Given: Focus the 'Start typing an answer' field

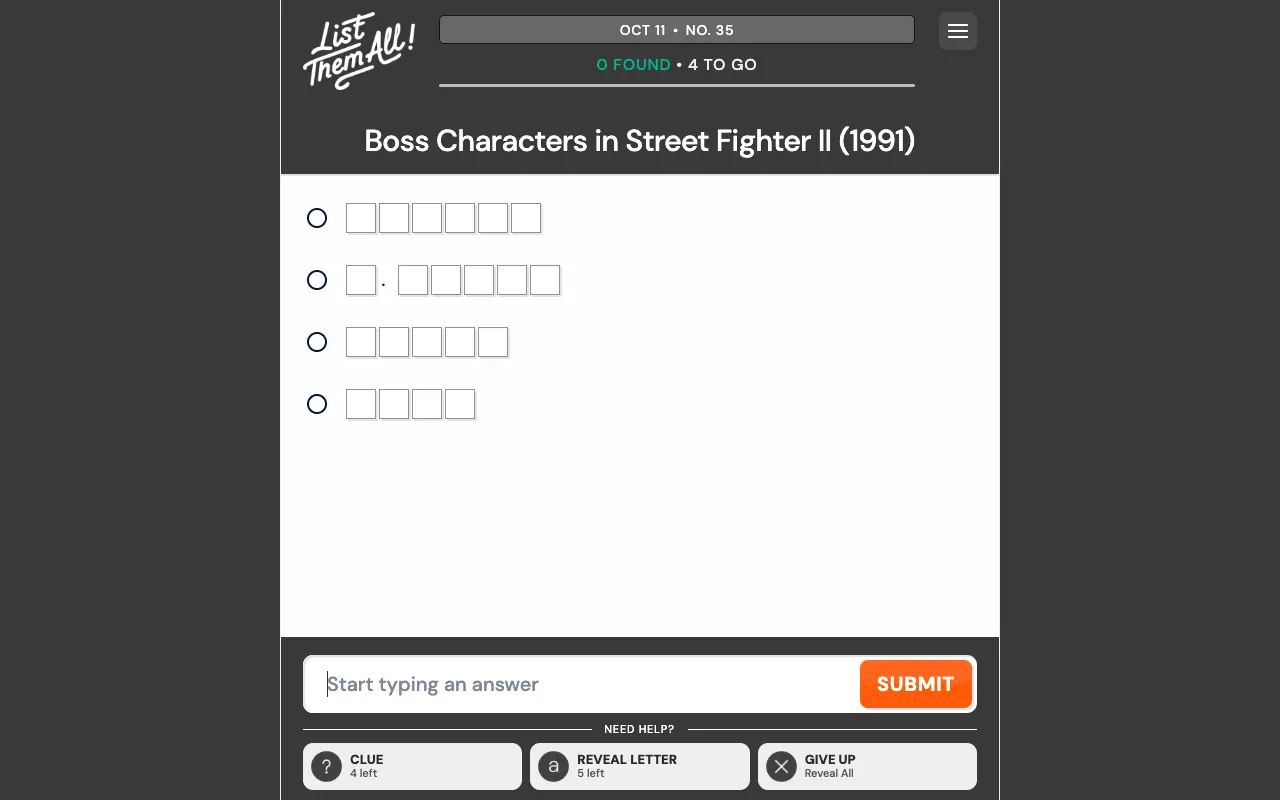Looking at the screenshot, I should pos(590,684).
